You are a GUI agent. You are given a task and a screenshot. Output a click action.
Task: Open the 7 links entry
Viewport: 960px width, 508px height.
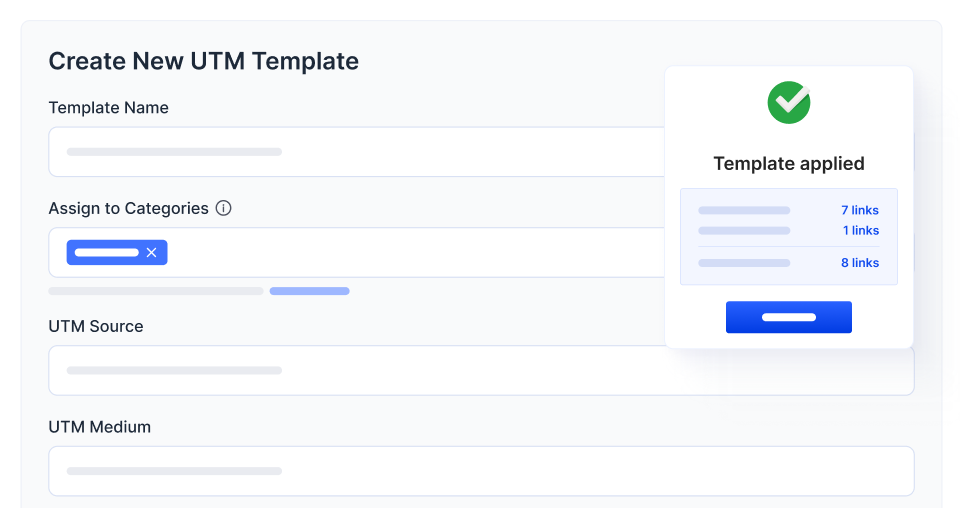click(x=859, y=210)
